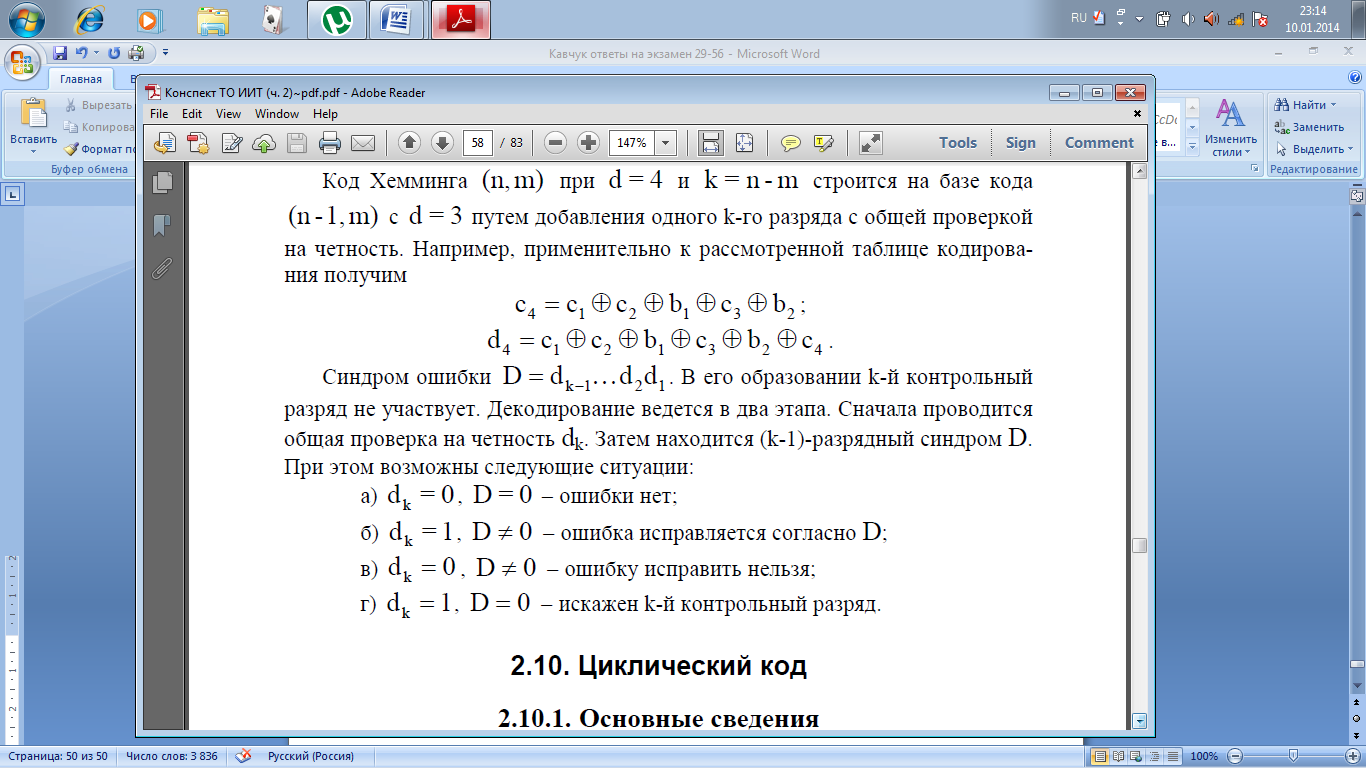Image resolution: width=1366 pixels, height=768 pixels.
Task: Click Формат по образцу brush in Word
Action: coord(98,149)
